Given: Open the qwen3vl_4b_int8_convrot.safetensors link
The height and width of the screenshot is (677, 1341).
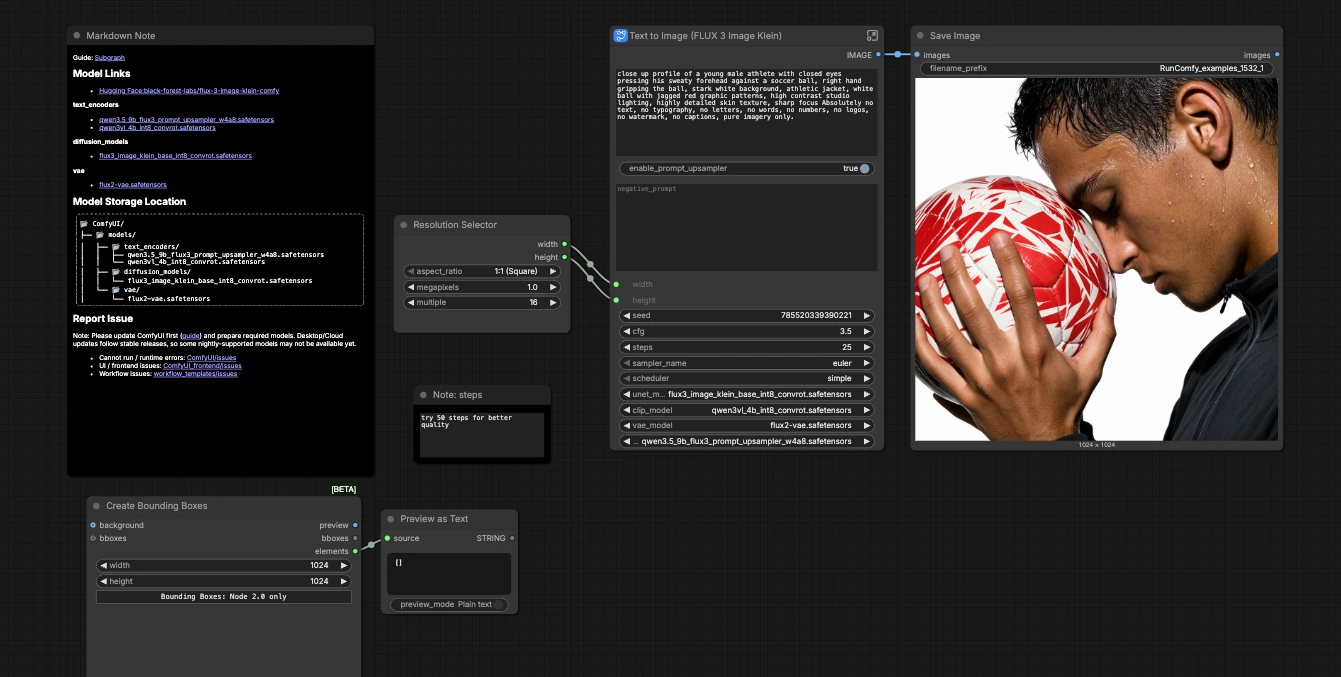Looking at the screenshot, I should point(157,128).
